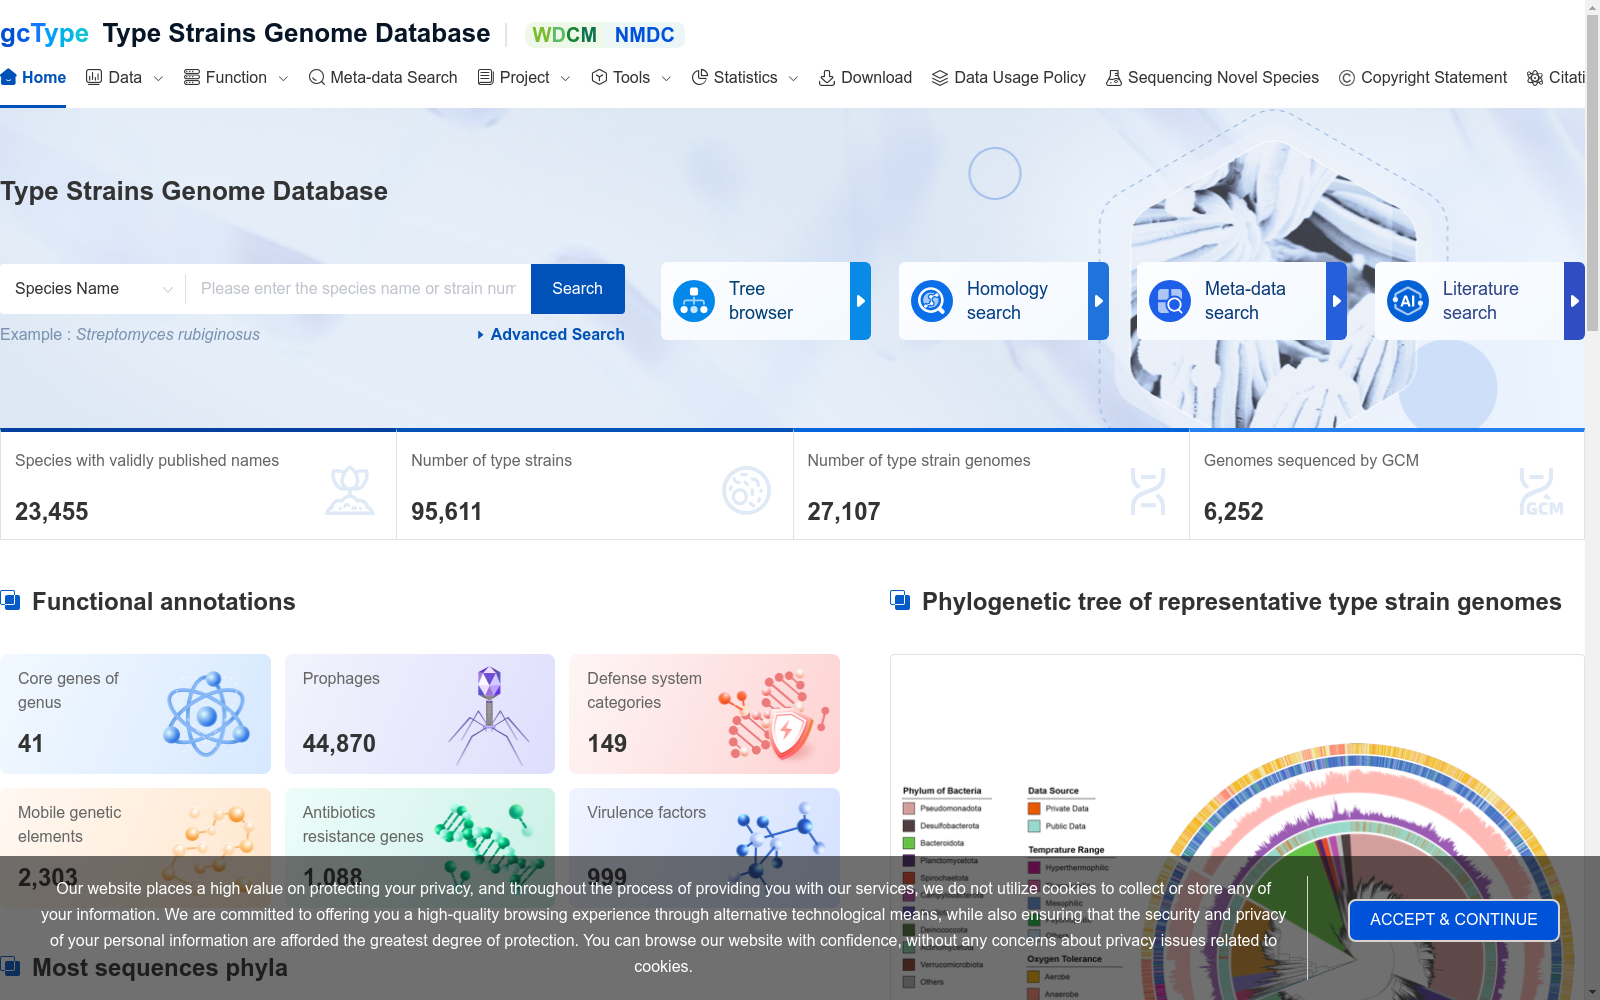1600x1000 pixels.
Task: Click the validly published species stat icon
Action: tap(350, 491)
